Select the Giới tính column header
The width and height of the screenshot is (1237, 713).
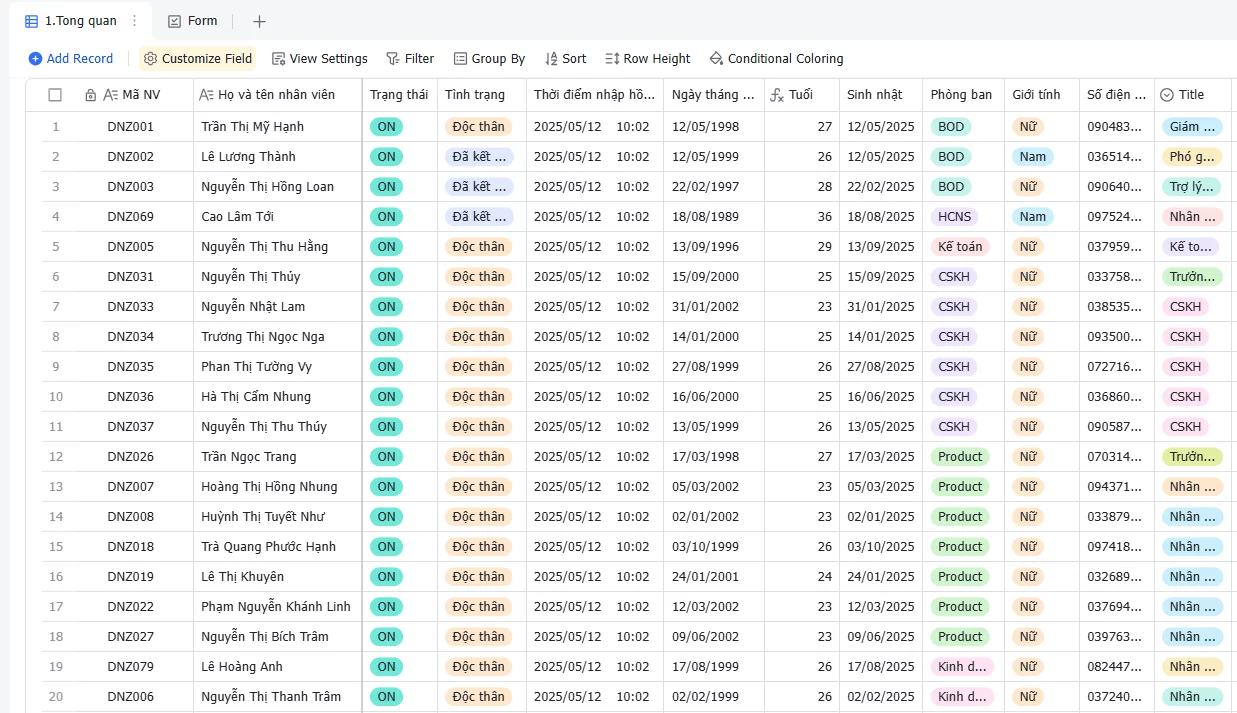(1041, 95)
